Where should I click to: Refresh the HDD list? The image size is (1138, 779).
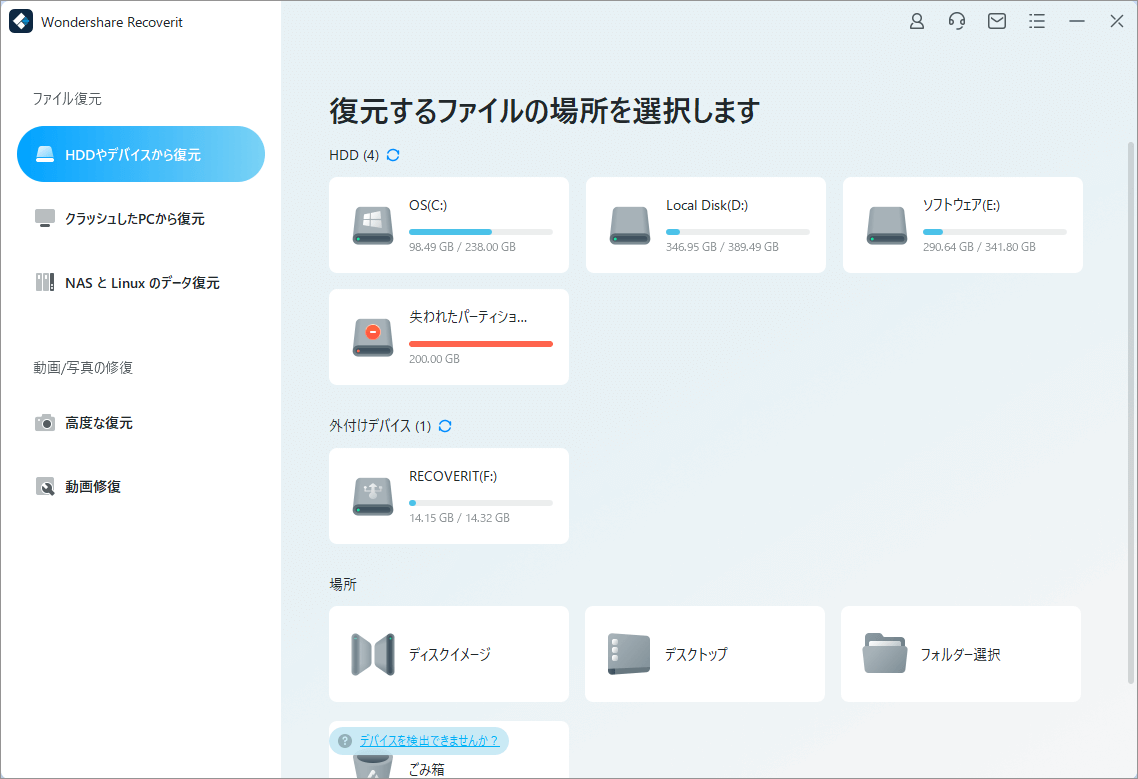coord(391,155)
